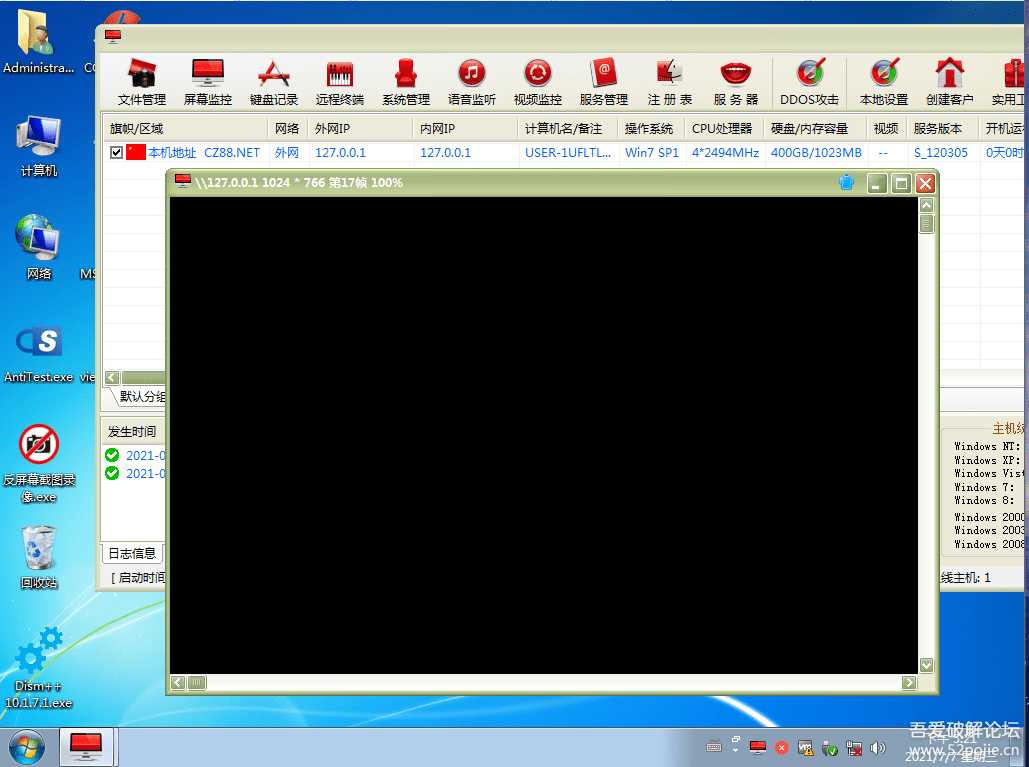Select the 屏幕监控 screen monitoring tool
1029x767 pixels.
click(x=207, y=80)
